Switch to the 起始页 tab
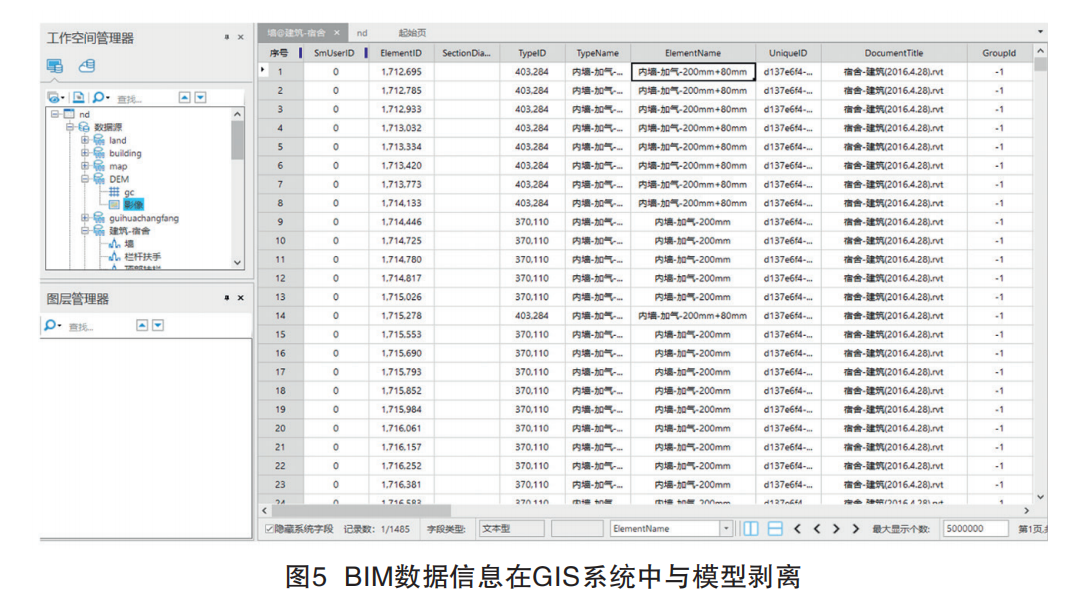 tap(412, 32)
